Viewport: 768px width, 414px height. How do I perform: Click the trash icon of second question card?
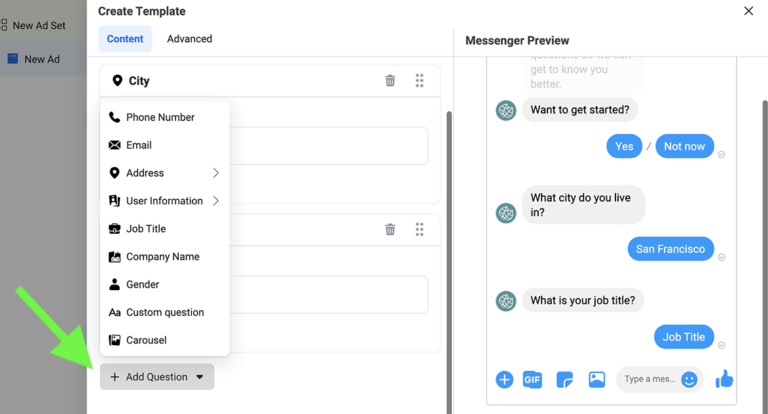(390, 229)
